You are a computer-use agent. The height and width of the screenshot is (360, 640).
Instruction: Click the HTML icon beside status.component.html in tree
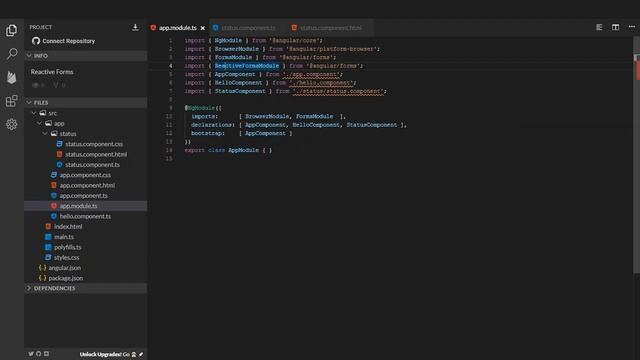[59, 154]
